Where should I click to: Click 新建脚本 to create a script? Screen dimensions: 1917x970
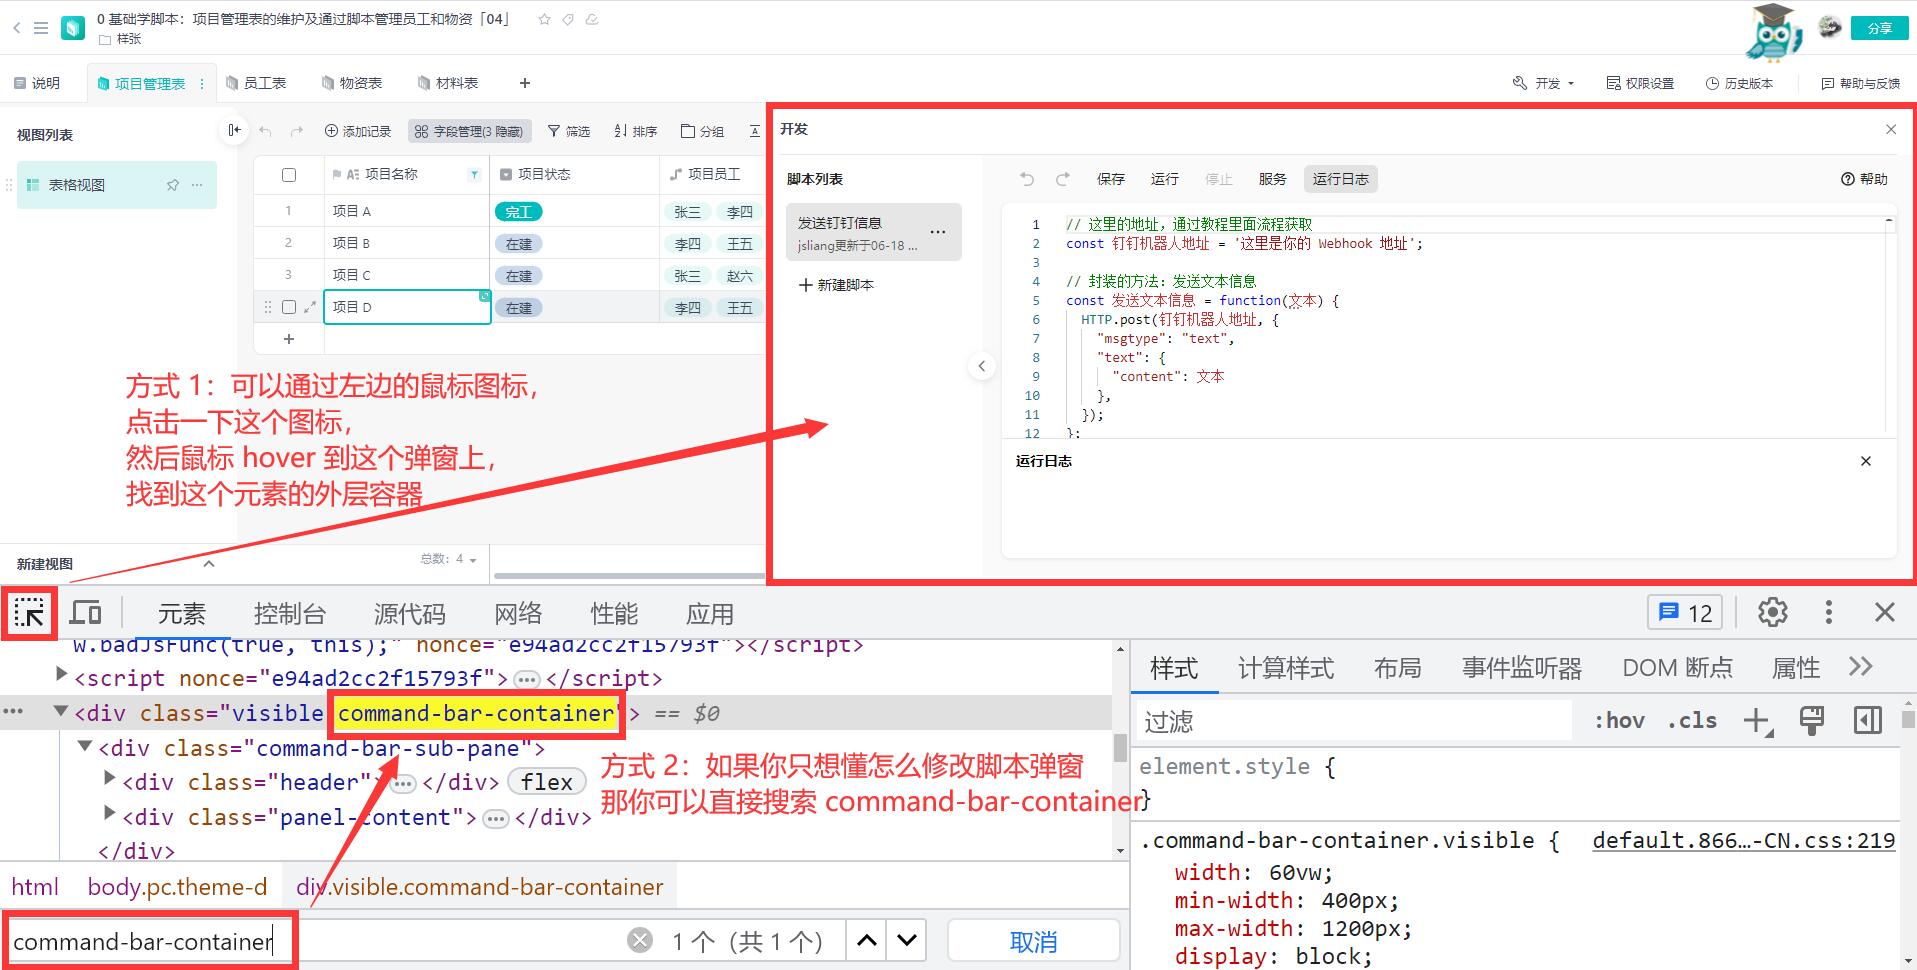coord(837,285)
